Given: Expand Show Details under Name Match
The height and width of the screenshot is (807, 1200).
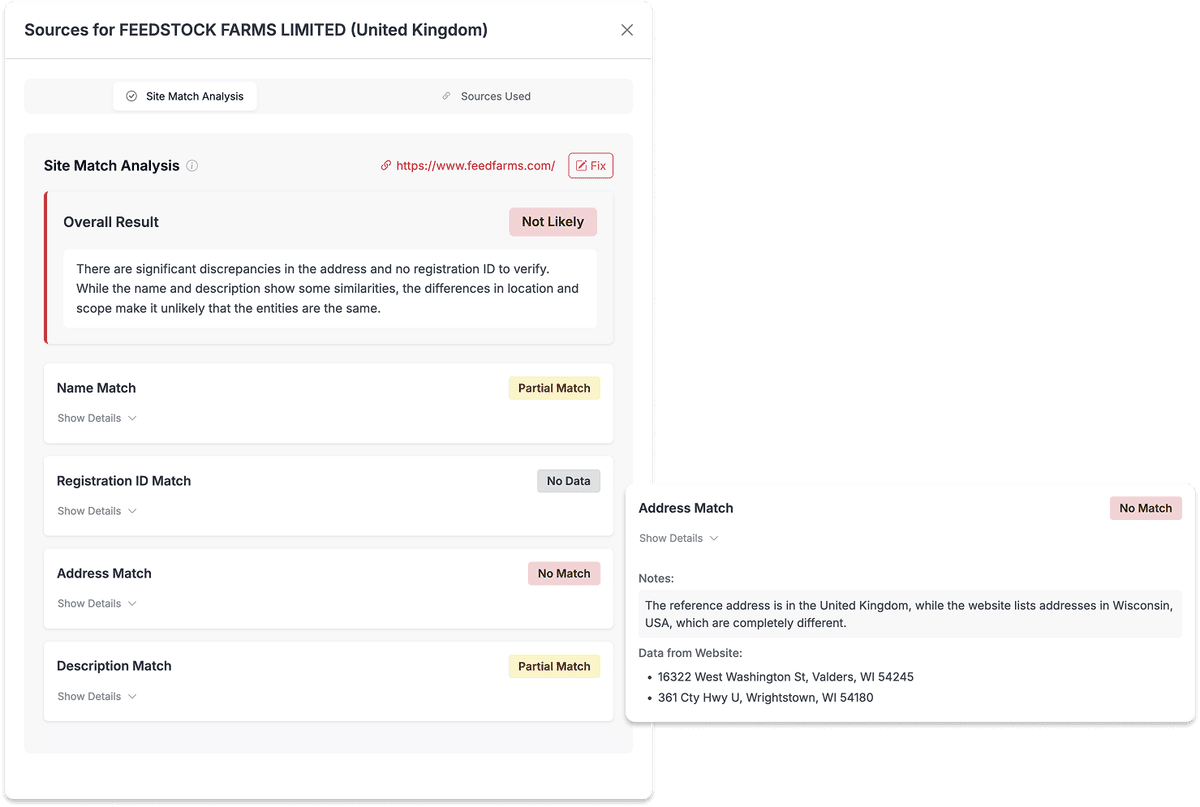Looking at the screenshot, I should point(97,418).
